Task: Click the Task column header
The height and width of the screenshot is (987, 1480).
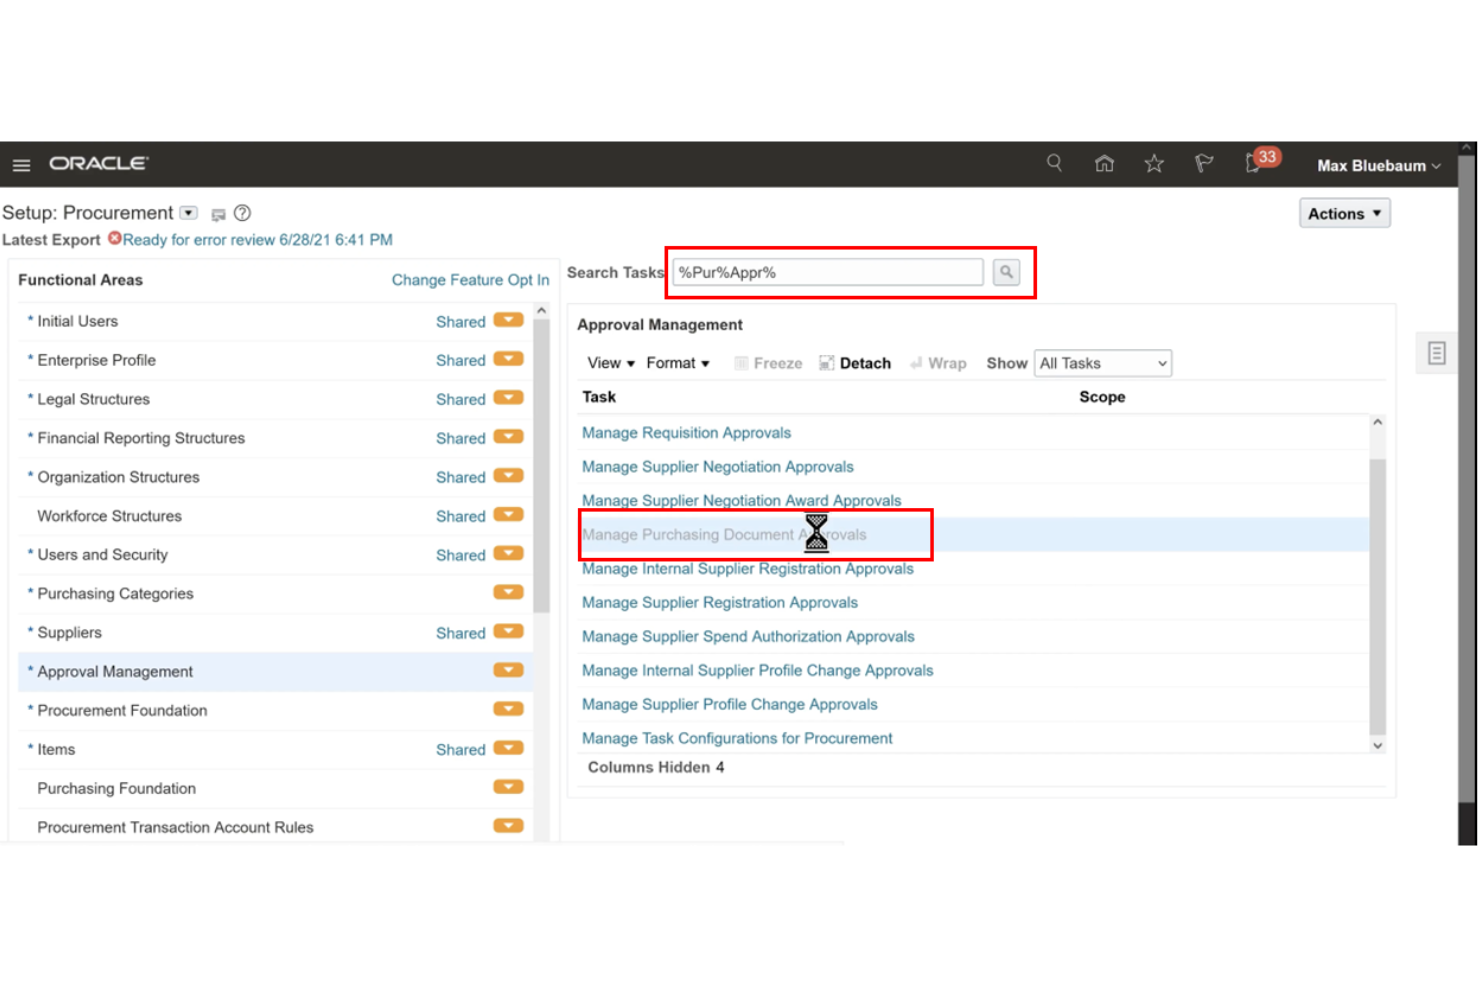Action: (599, 397)
